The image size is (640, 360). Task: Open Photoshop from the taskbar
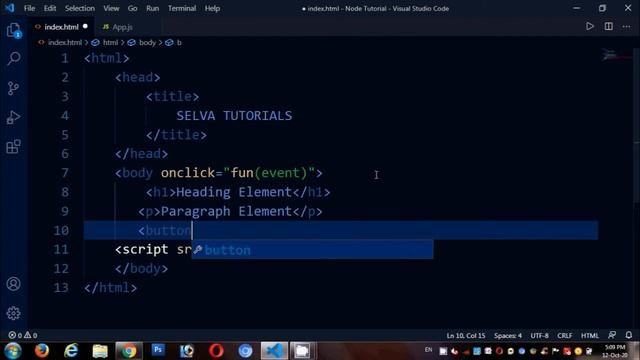point(158,350)
